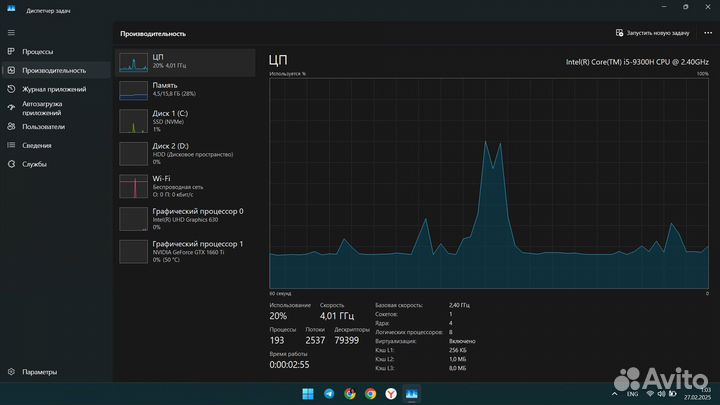Show hidden tray icons chevron
Image resolution: width=720 pixels, height=405 pixels.
click(614, 394)
